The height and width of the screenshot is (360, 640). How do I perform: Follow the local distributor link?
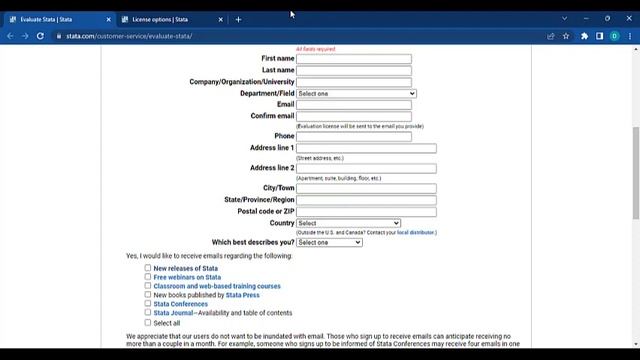[416, 233]
